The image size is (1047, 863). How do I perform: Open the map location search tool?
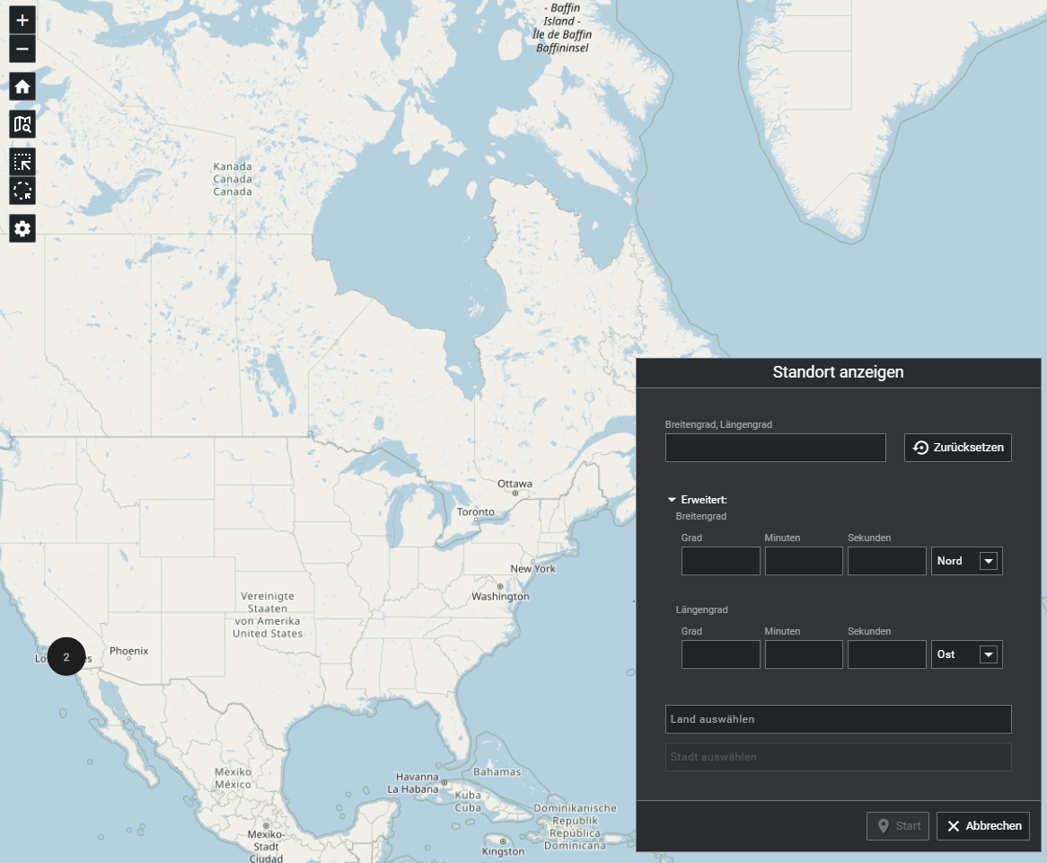pyautogui.click(x=22, y=124)
